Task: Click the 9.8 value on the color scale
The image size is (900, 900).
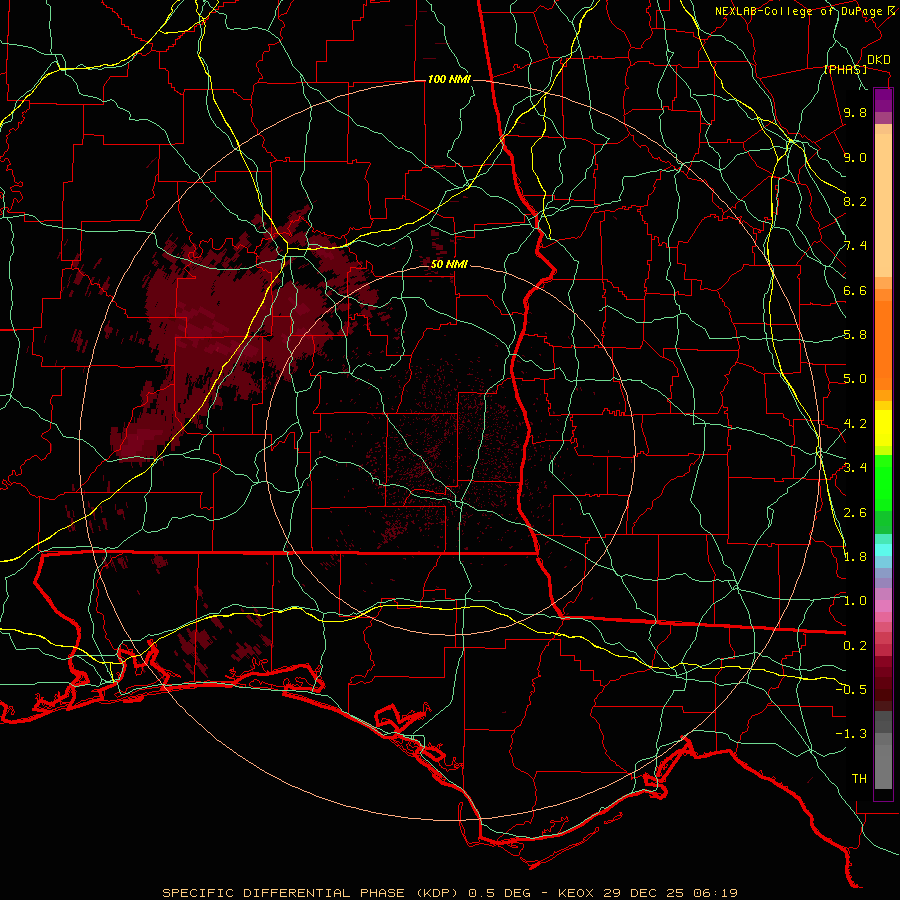Action: 854,112
